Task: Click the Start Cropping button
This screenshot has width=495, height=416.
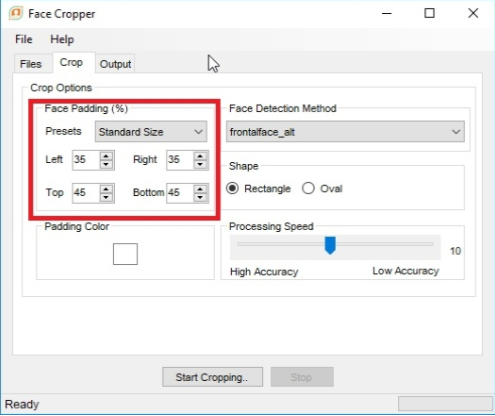Action: coord(212,377)
